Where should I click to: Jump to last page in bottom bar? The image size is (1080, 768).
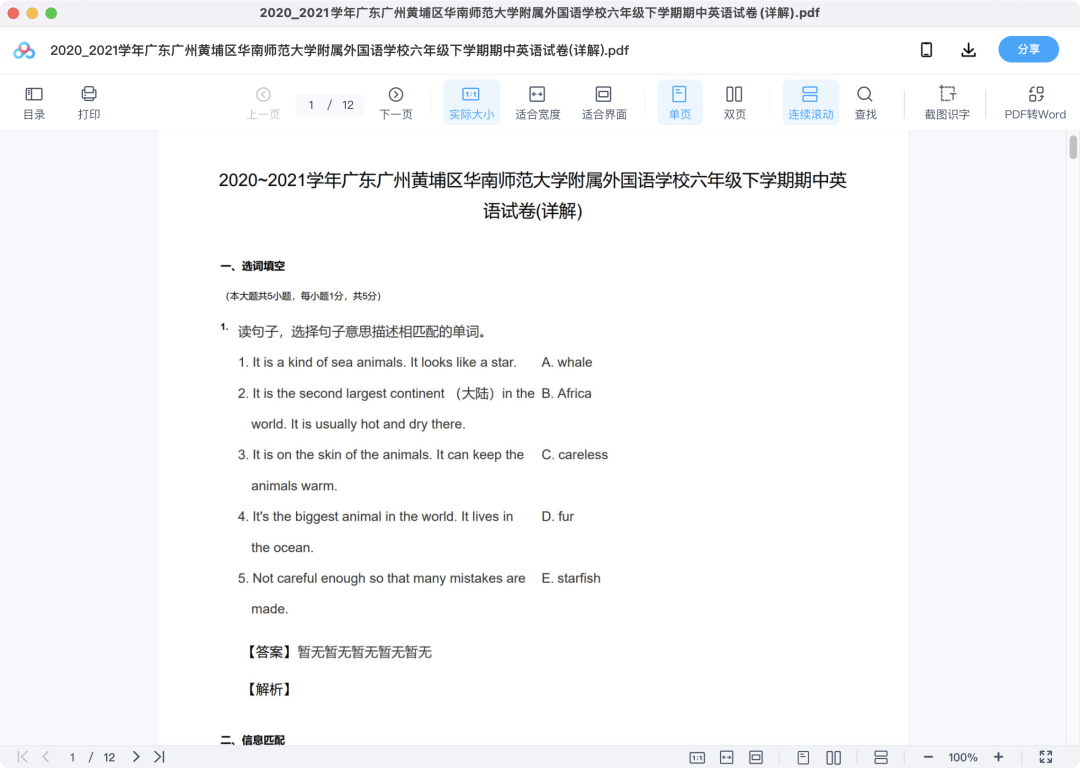159,757
